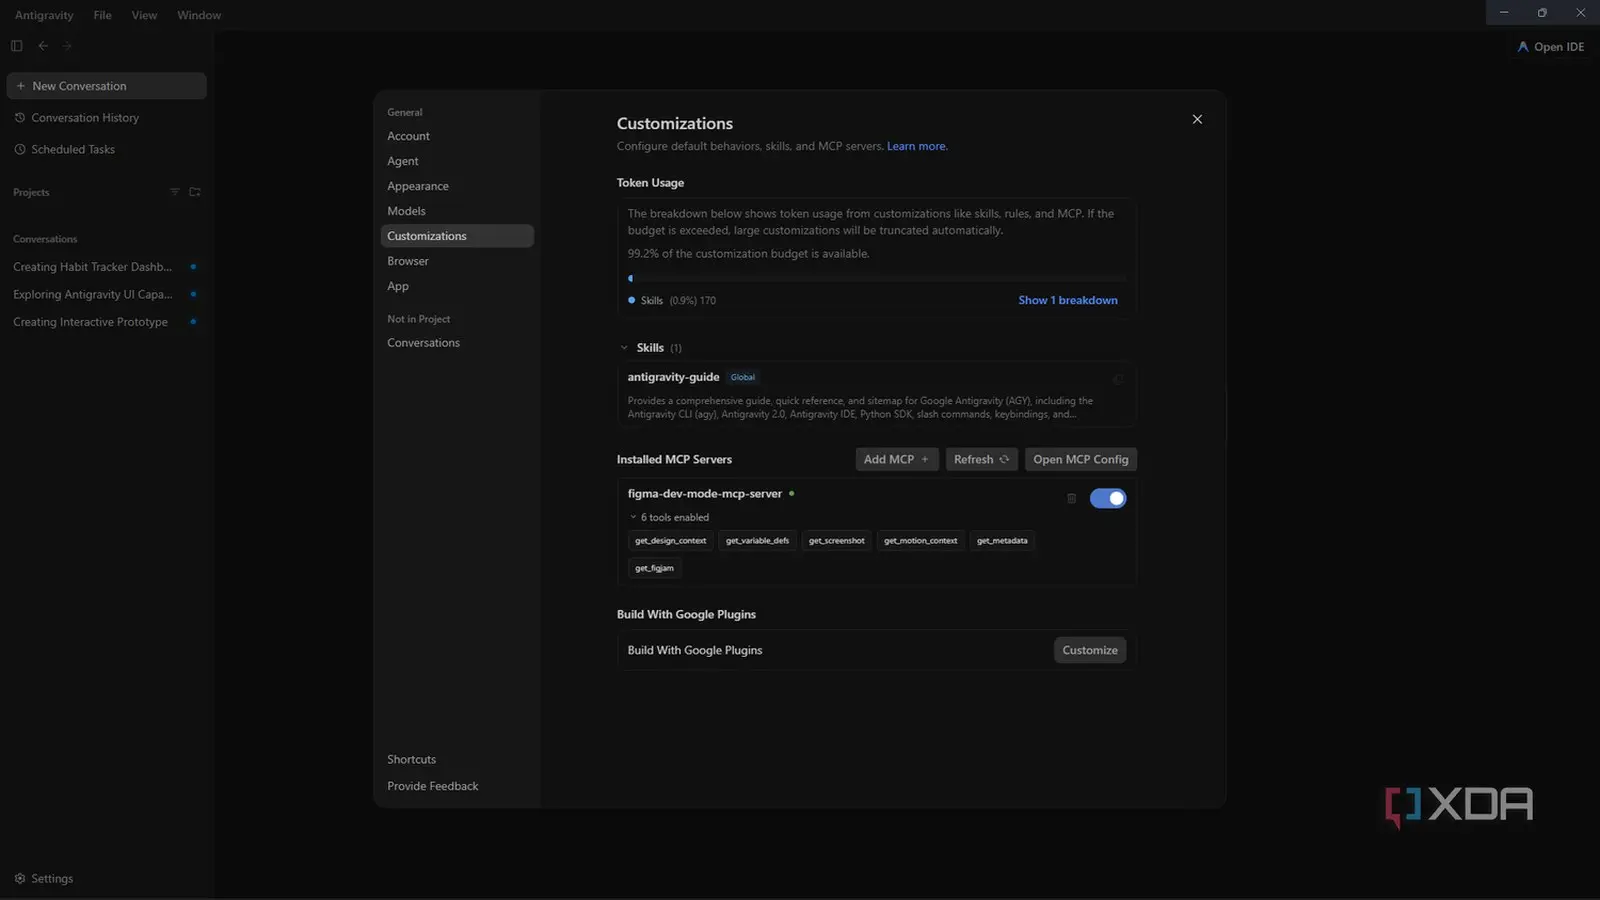This screenshot has height=900, width=1600.
Task: Click the Scheduled Tasks clock icon
Action: point(20,150)
